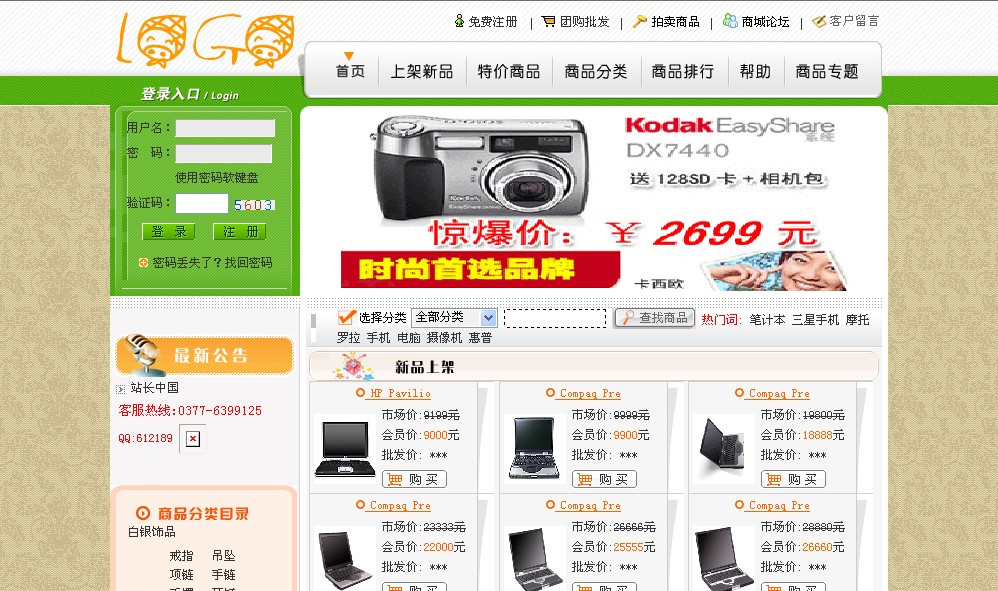
Task: Click the pencil icon for 客户留言
Action: (x=819, y=22)
